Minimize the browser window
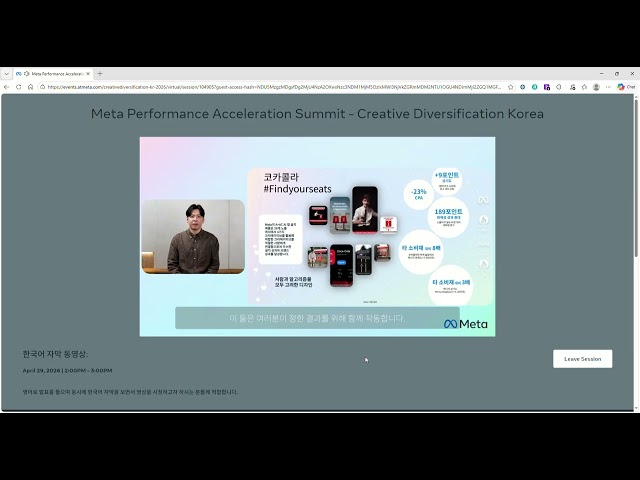Viewport: 640px width, 480px height. [x=602, y=74]
